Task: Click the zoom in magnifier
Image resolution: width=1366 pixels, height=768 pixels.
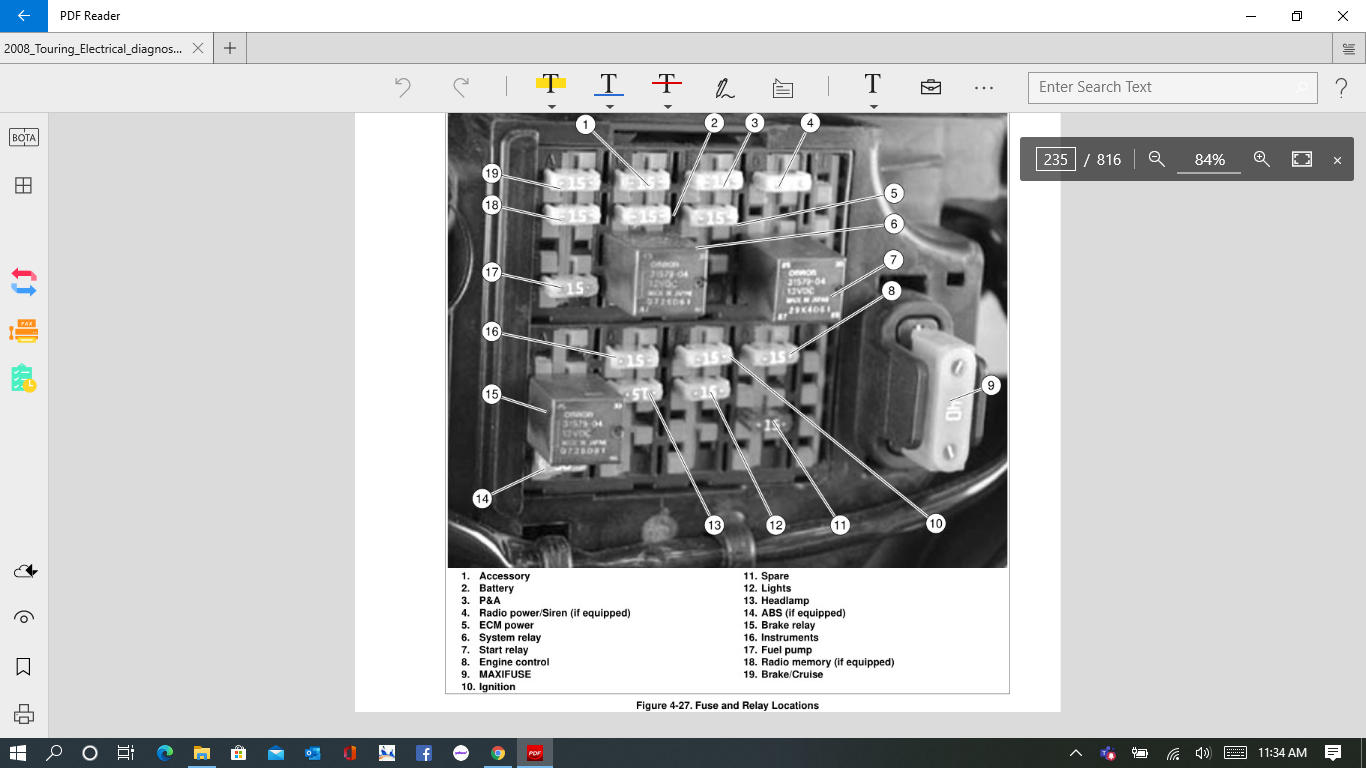Action: (1261, 159)
